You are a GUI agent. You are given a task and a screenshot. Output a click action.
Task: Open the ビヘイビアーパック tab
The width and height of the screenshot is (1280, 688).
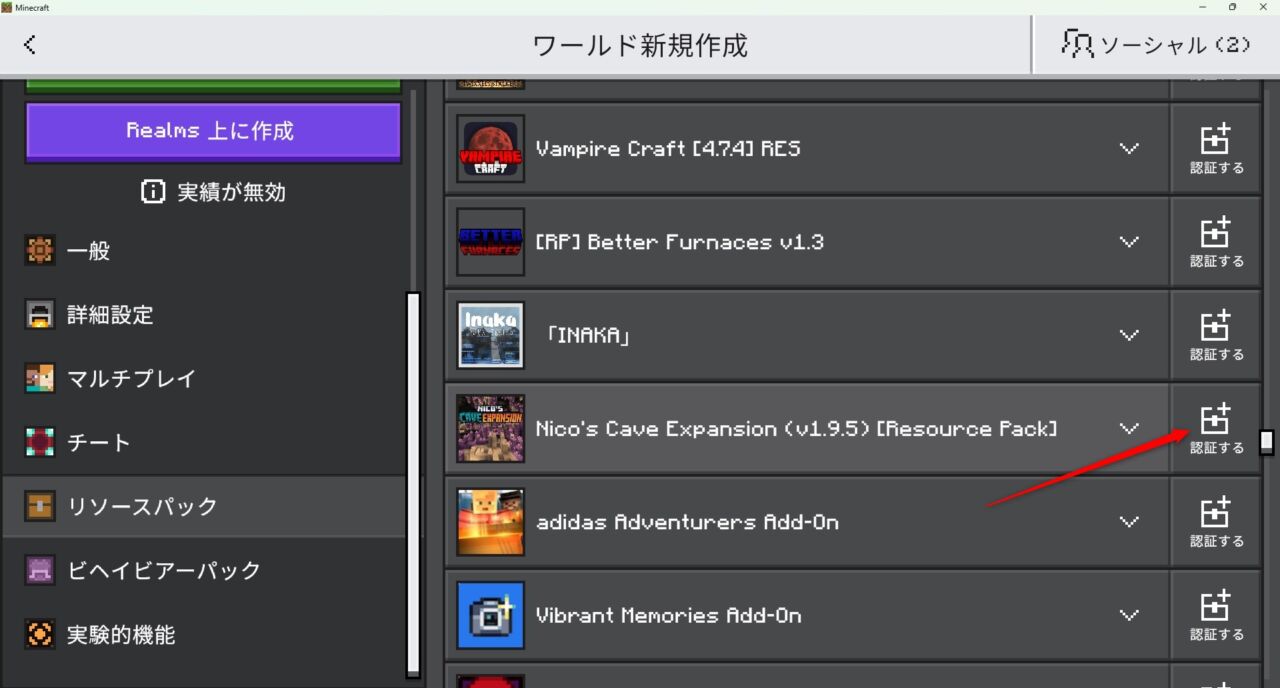pyautogui.click(x=204, y=571)
